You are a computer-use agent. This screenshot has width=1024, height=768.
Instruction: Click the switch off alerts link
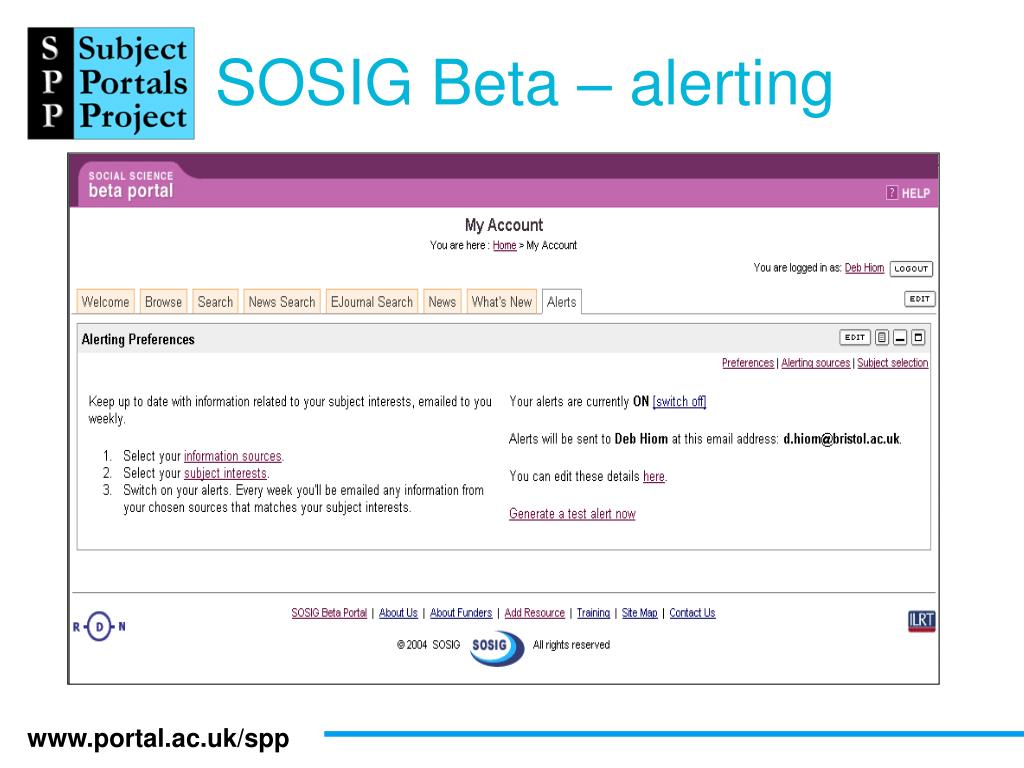[x=679, y=402]
